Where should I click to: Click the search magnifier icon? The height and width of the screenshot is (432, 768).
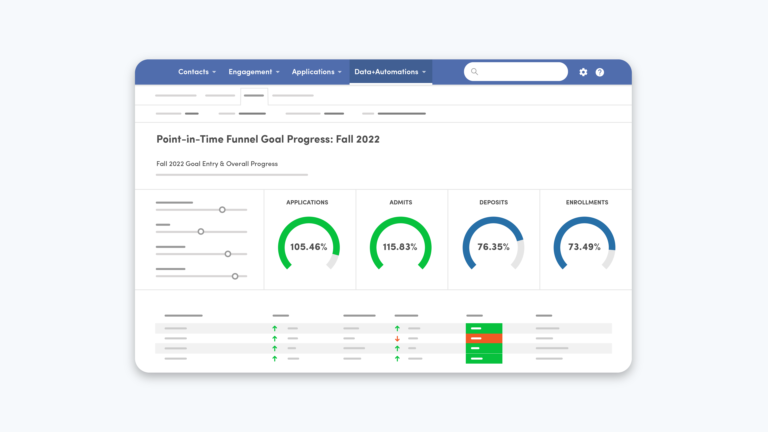tap(475, 72)
